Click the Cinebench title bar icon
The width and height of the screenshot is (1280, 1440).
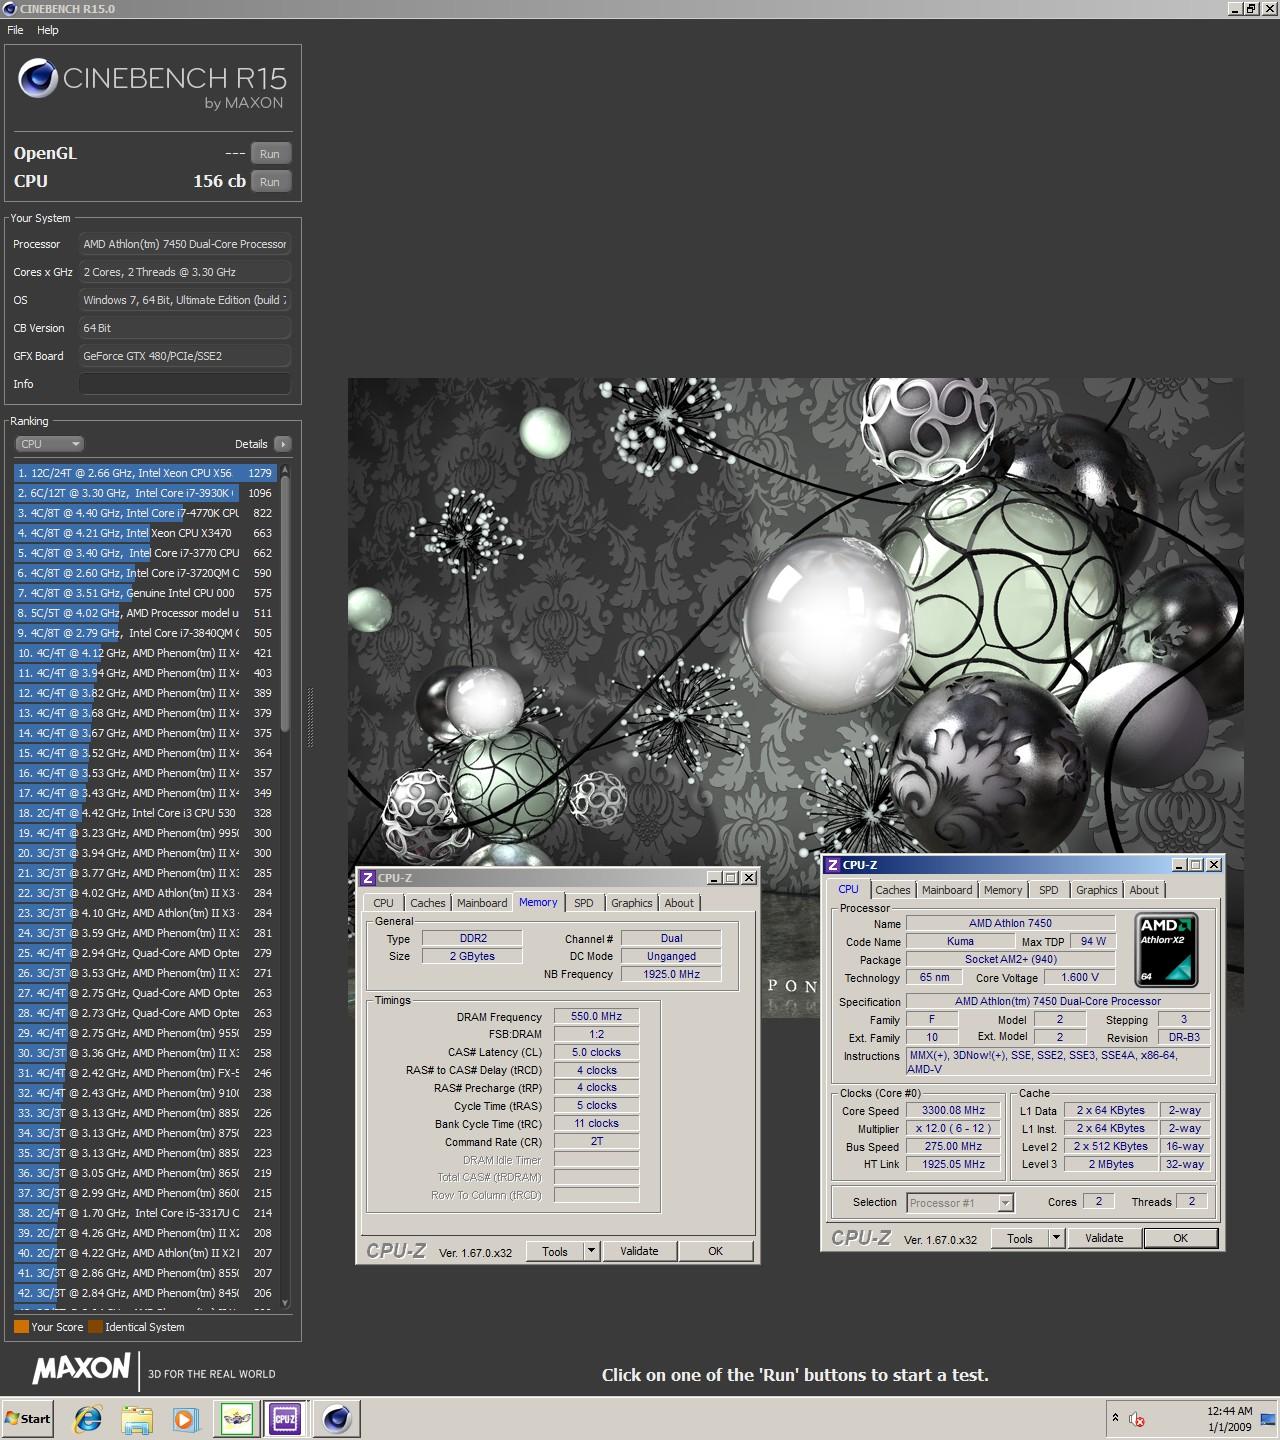tap(9, 9)
